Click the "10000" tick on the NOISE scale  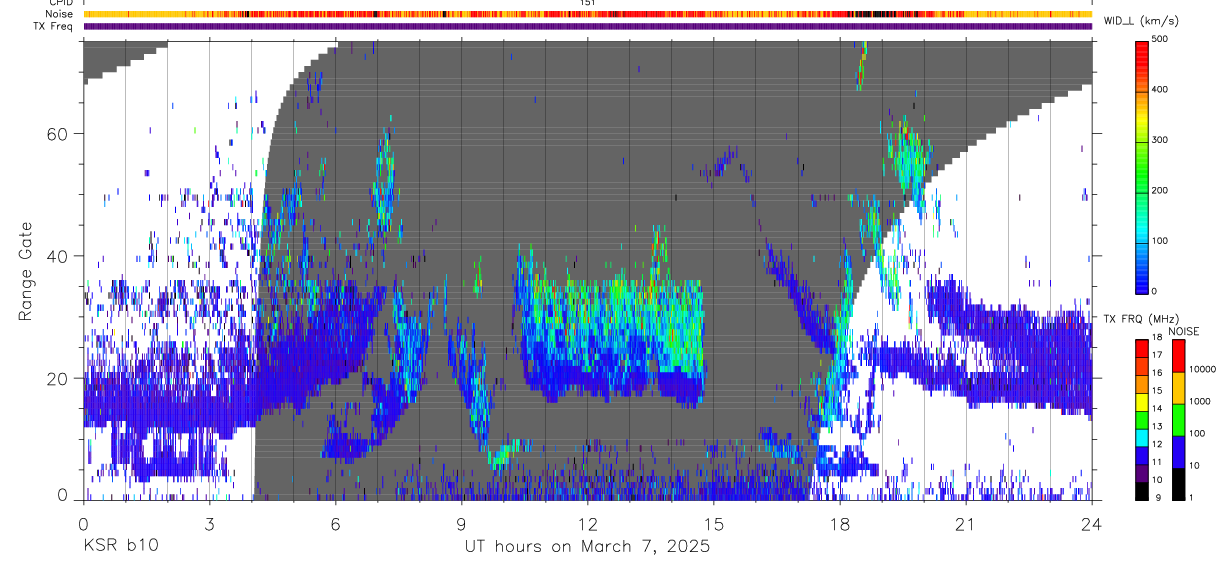(x=1203, y=369)
